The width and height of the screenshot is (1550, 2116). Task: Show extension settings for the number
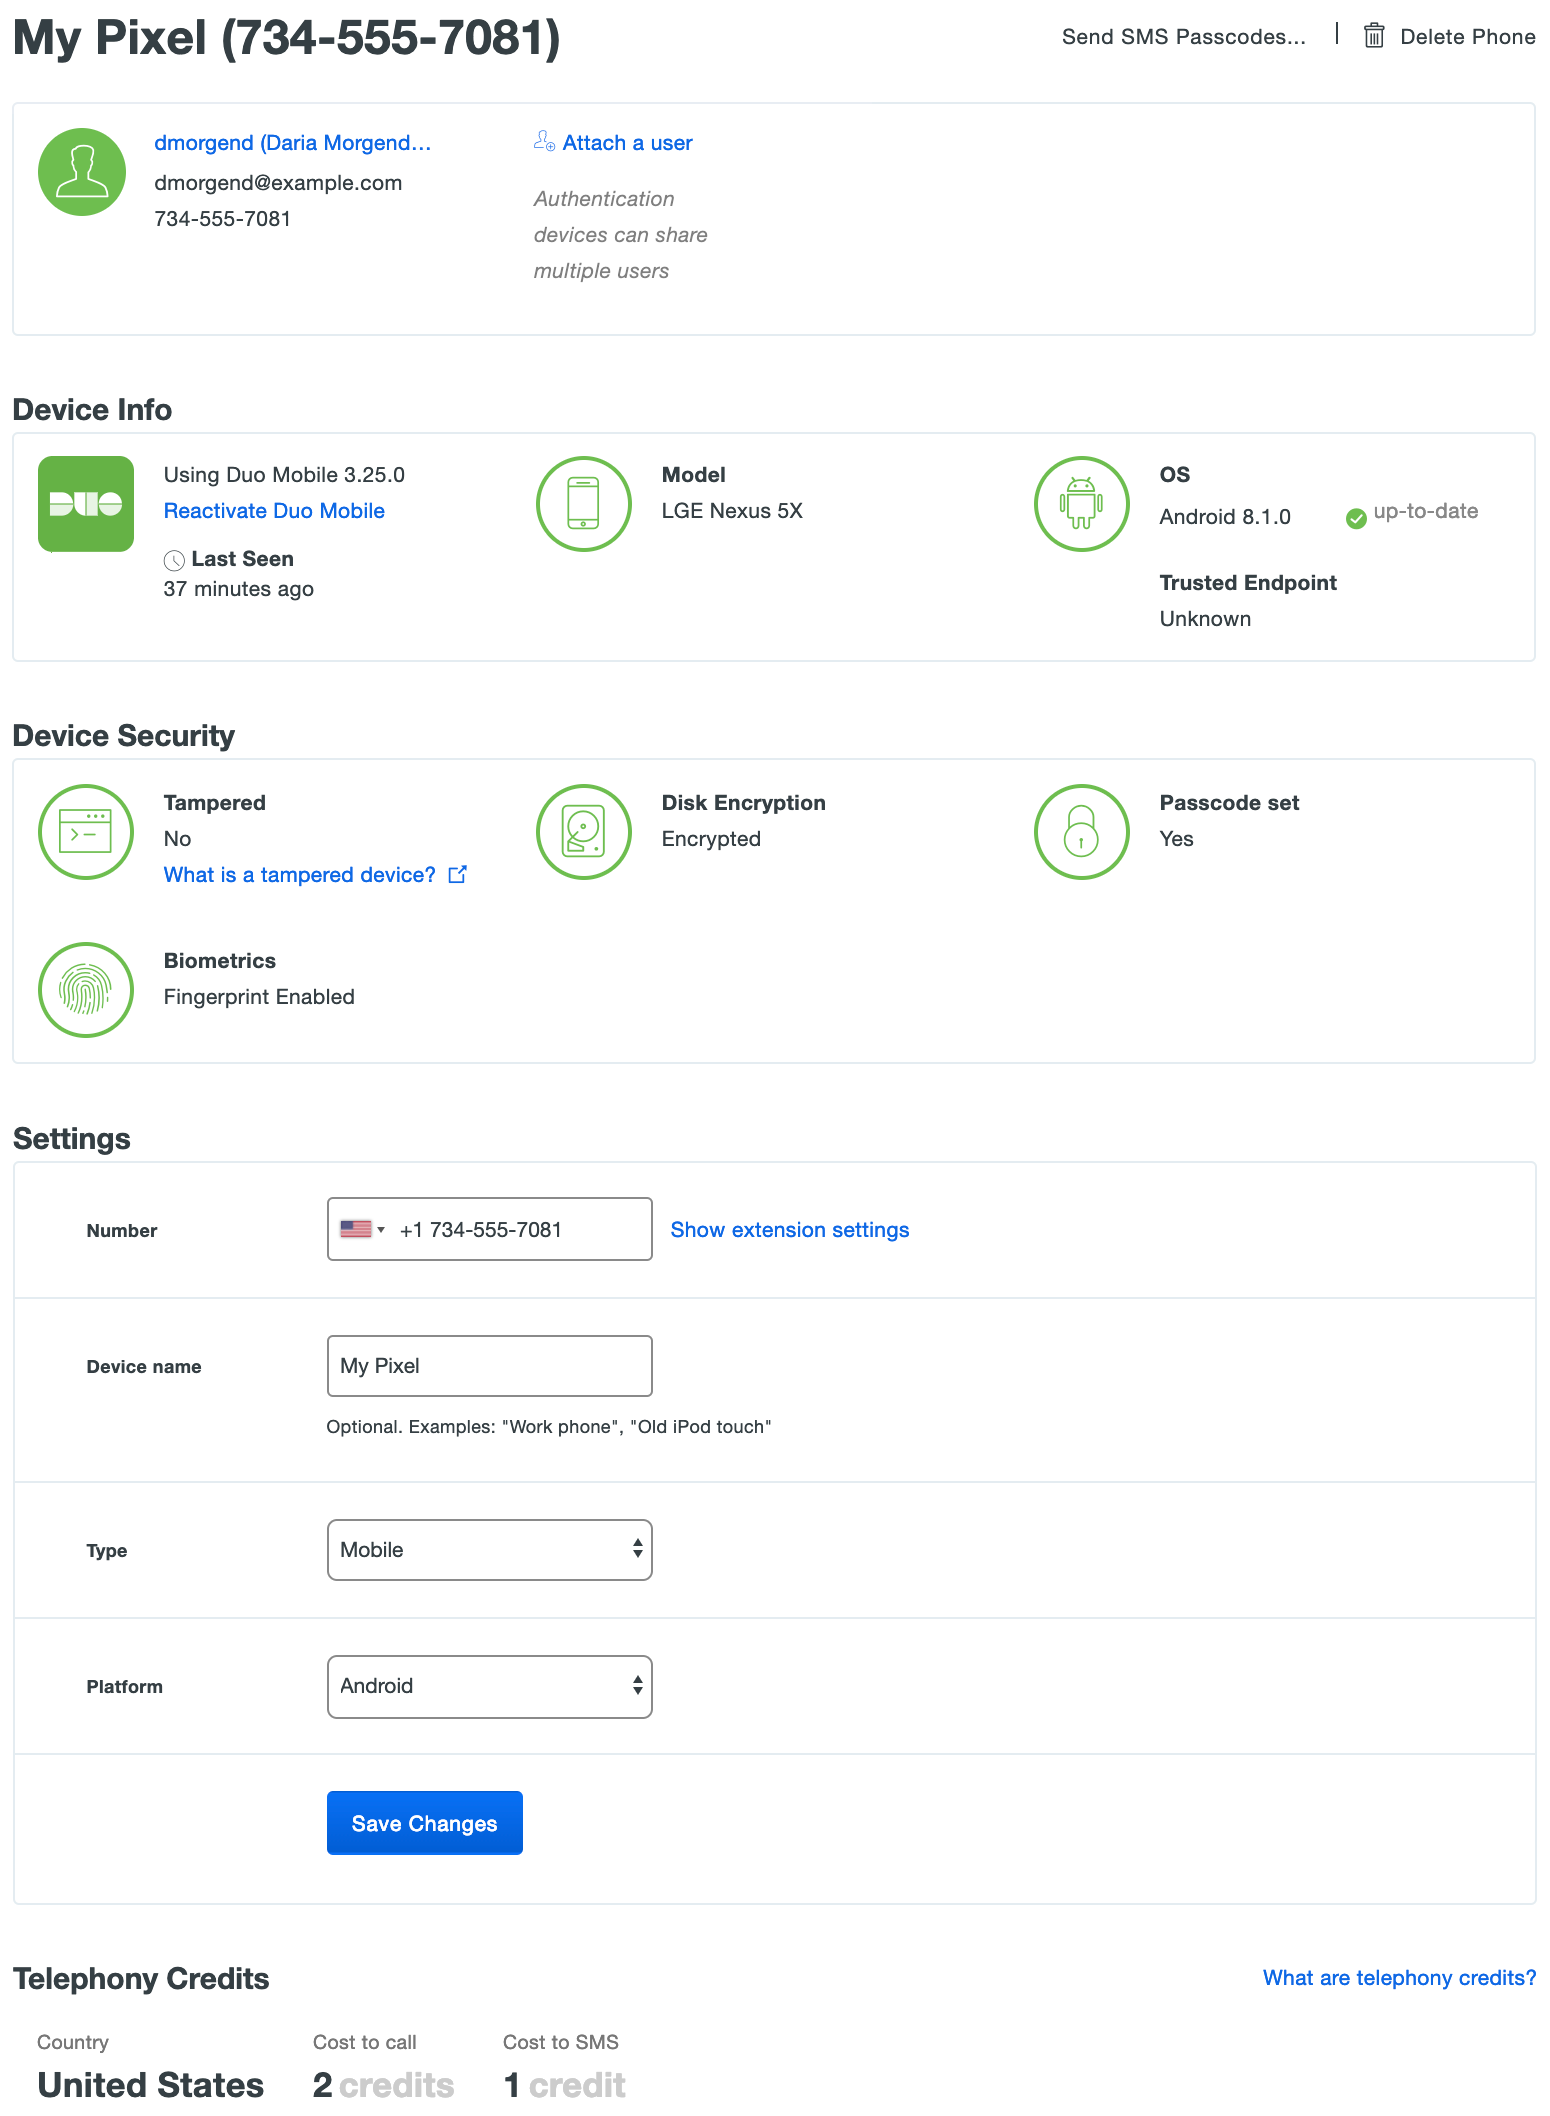789,1230
